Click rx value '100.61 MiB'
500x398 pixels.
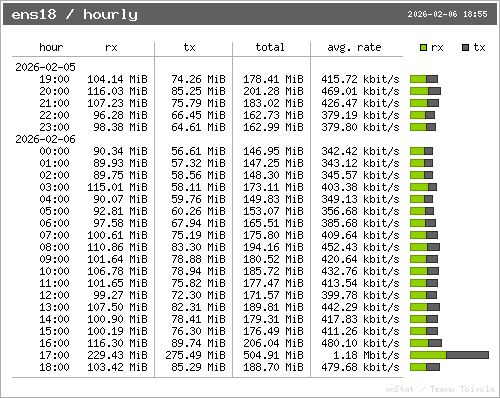coord(117,235)
